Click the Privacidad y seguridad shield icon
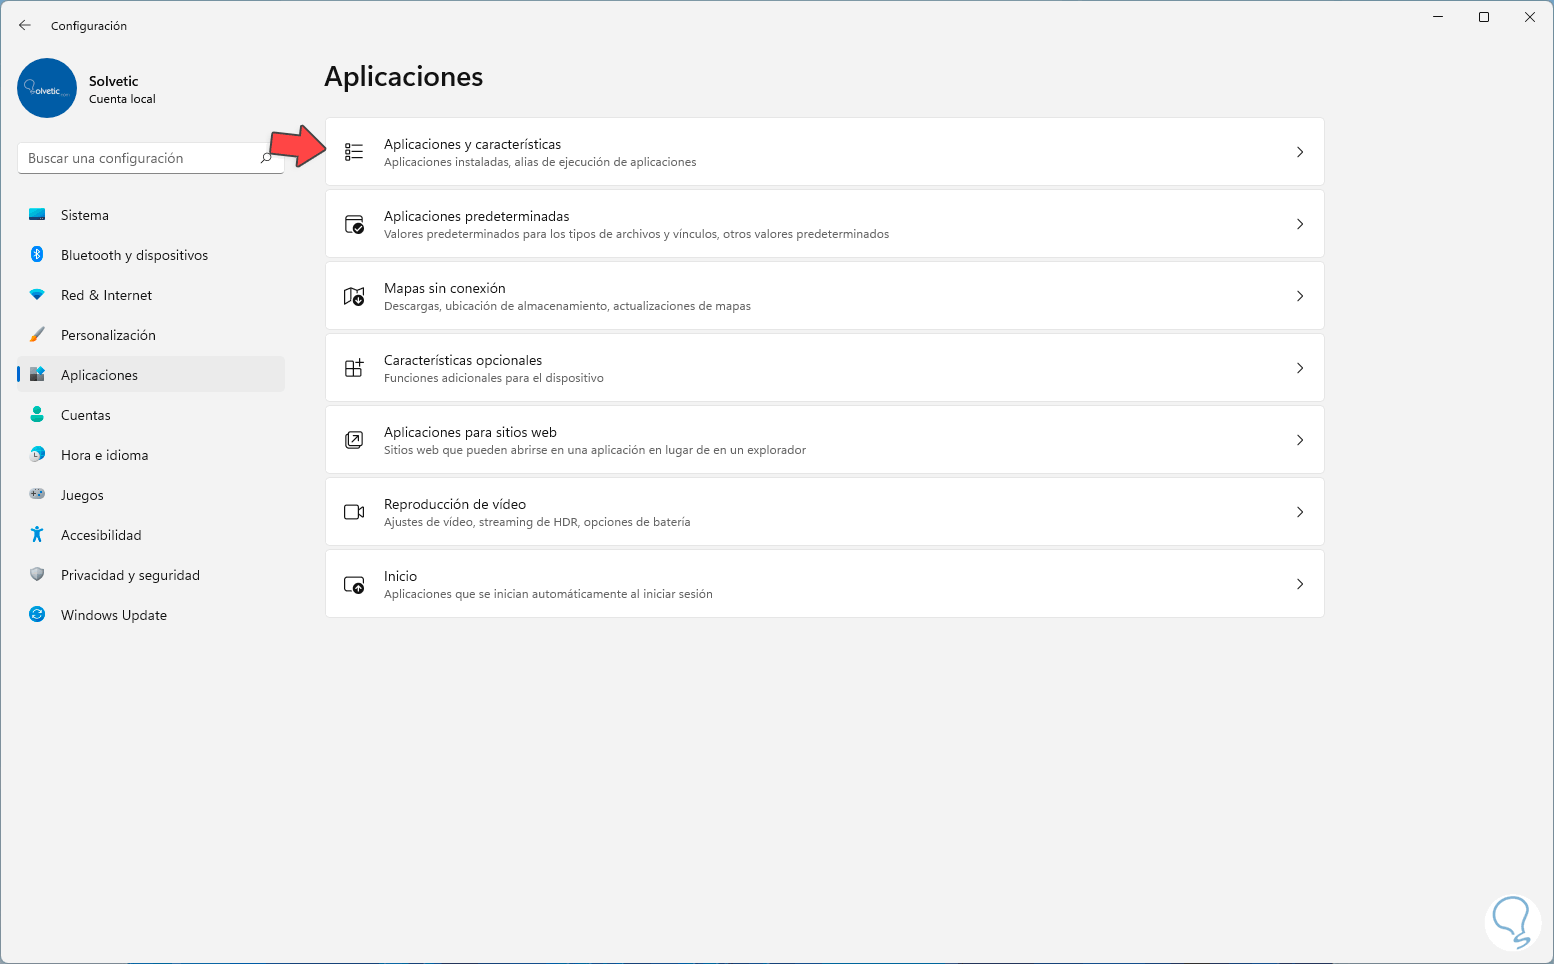Viewport: 1554px width, 964px height. coord(37,575)
